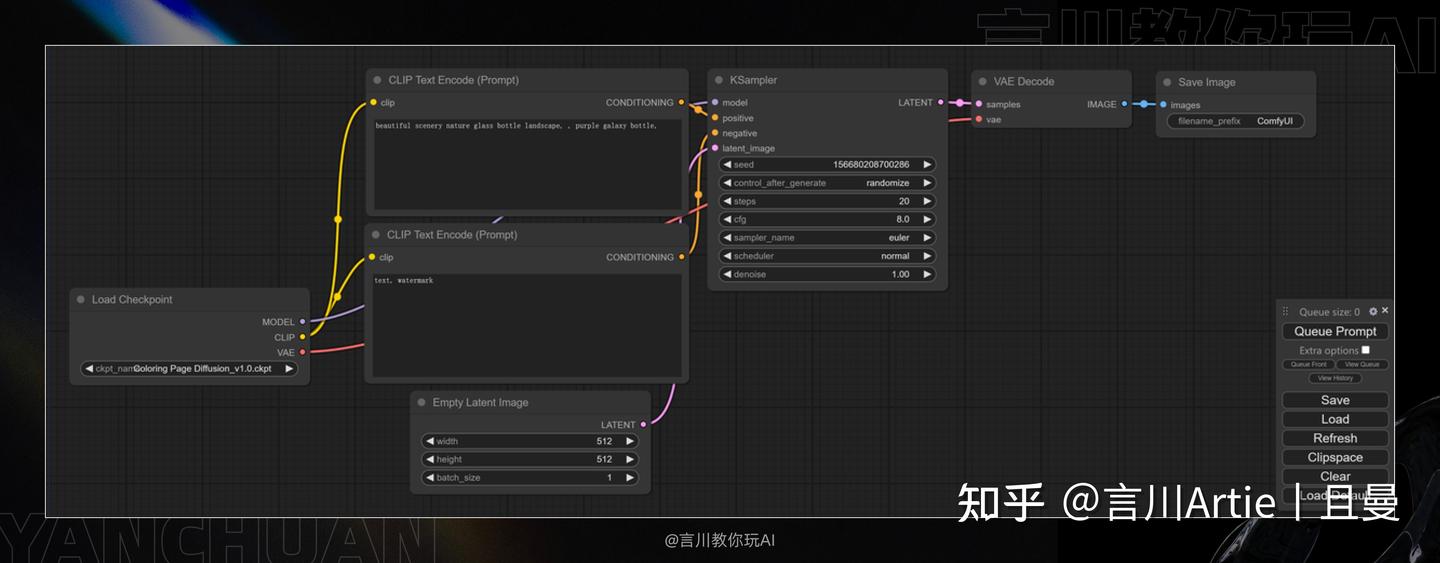The height and width of the screenshot is (563, 1440).
Task: Open the control_after_generate 'randomize' dropdown
Action: point(827,183)
